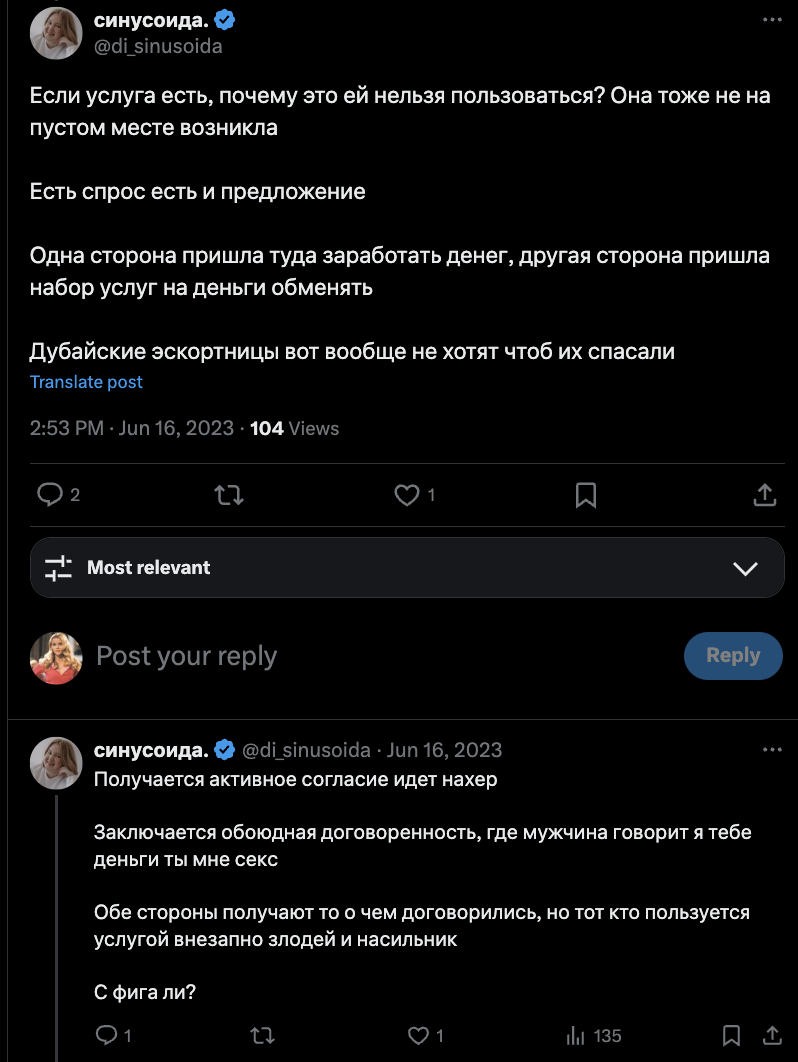Like the thread comment
The image size is (798, 1062).
coord(419,1036)
